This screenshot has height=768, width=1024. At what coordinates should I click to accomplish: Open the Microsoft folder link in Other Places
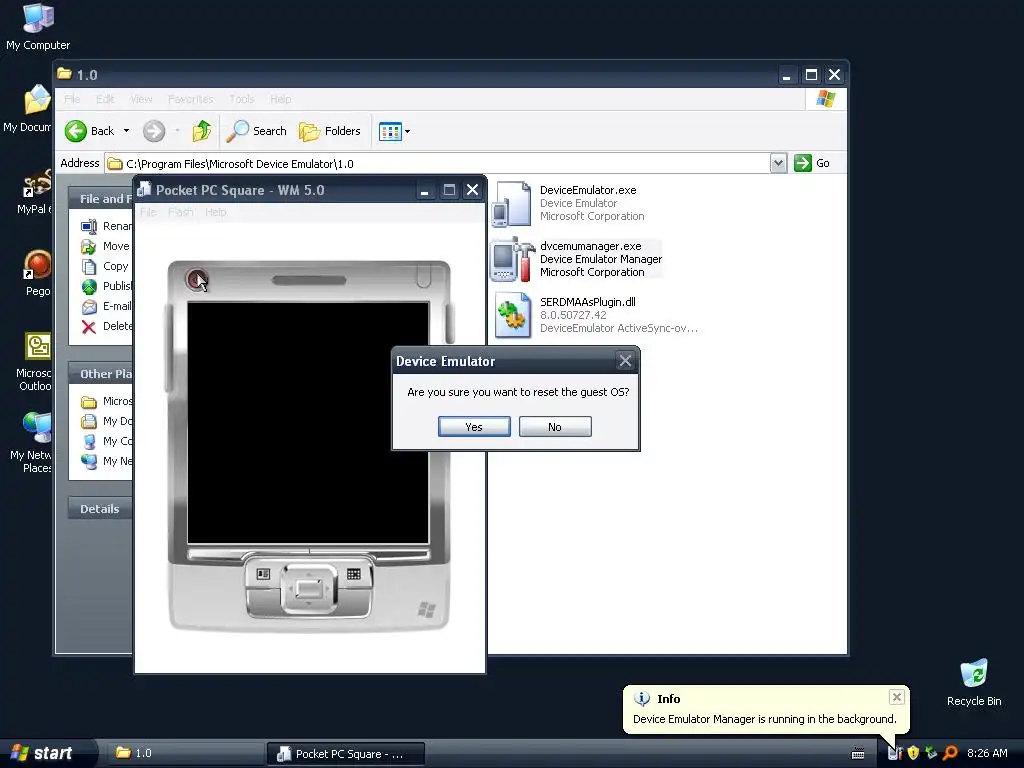[106, 401]
